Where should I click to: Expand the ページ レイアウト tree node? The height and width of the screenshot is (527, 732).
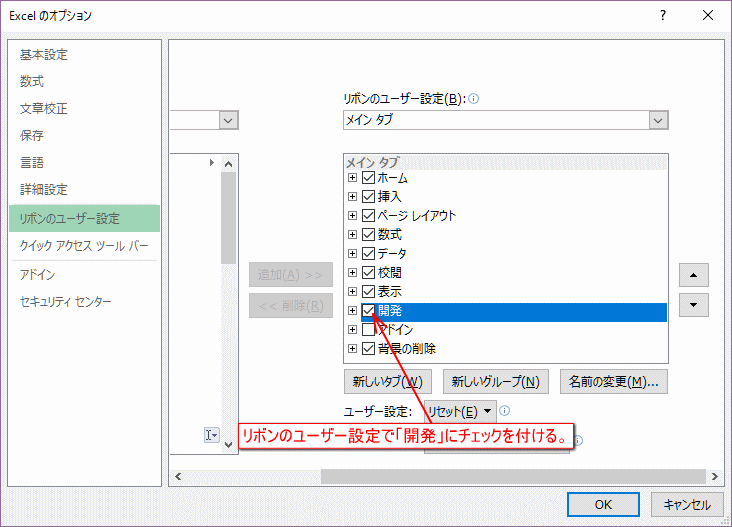pyautogui.click(x=352, y=215)
